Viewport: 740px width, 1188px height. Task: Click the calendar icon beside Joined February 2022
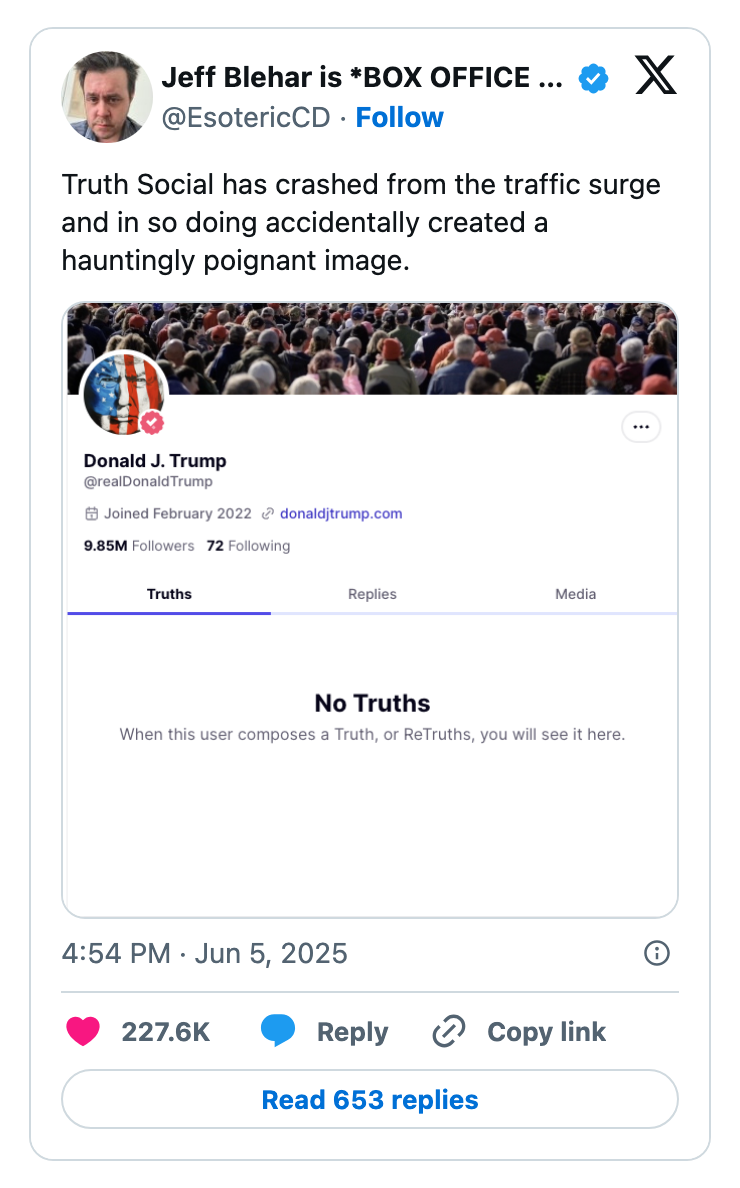pos(91,513)
